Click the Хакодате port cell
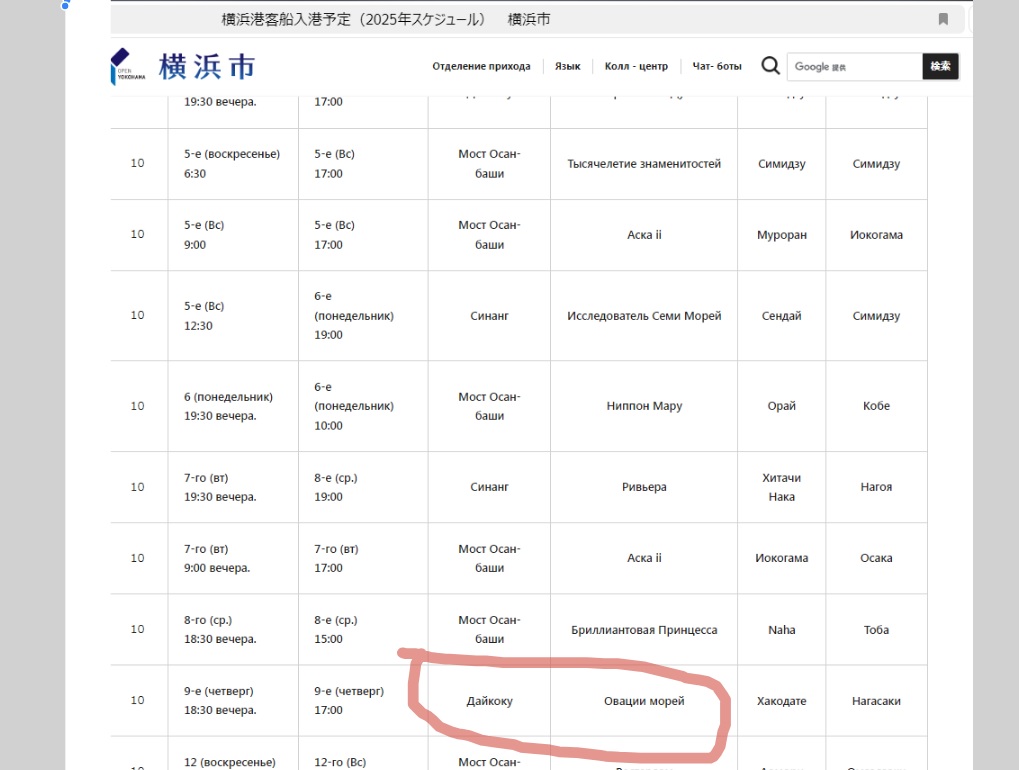This screenshot has height=770, width=1019. [x=782, y=701]
